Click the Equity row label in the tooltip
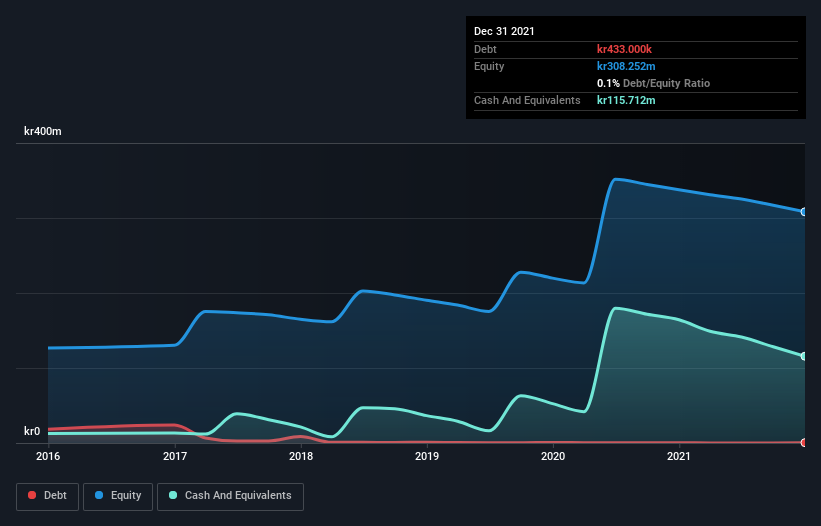 point(489,66)
